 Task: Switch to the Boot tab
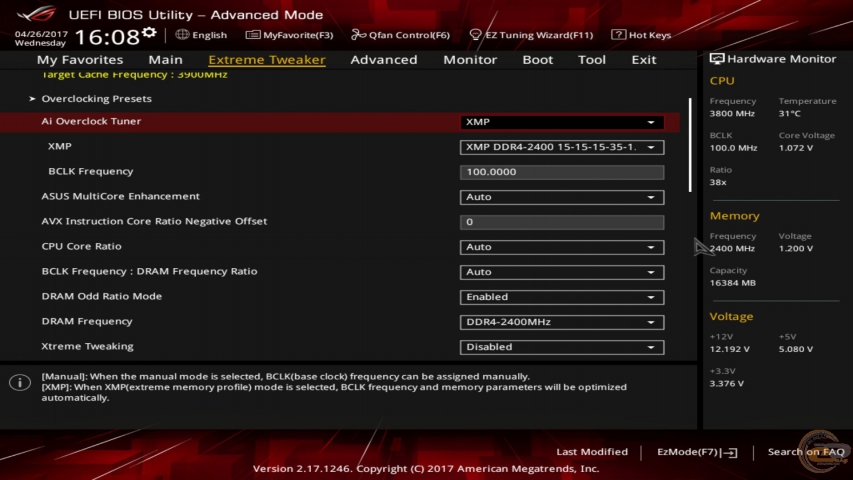click(537, 59)
